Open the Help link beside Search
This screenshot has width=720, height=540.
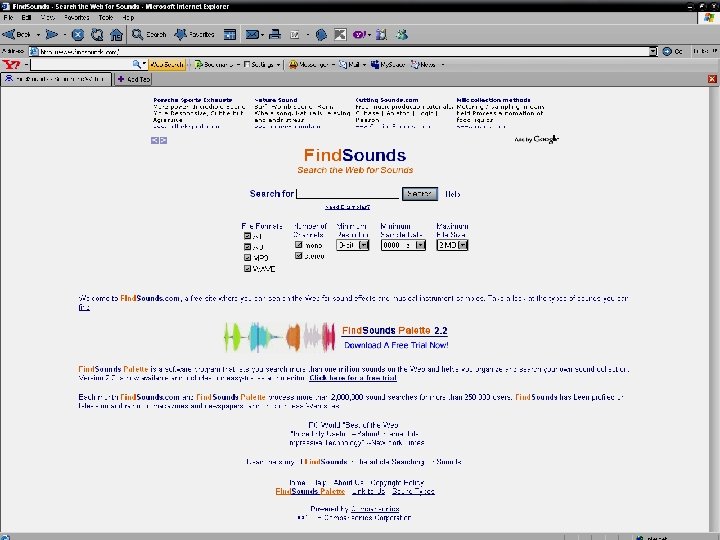(x=453, y=194)
